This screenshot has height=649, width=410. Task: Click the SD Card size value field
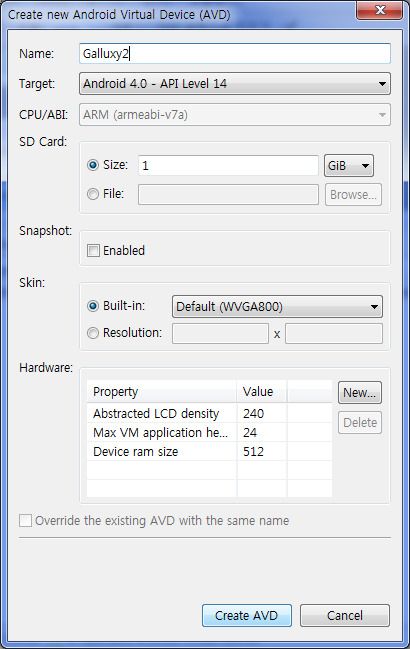228,165
